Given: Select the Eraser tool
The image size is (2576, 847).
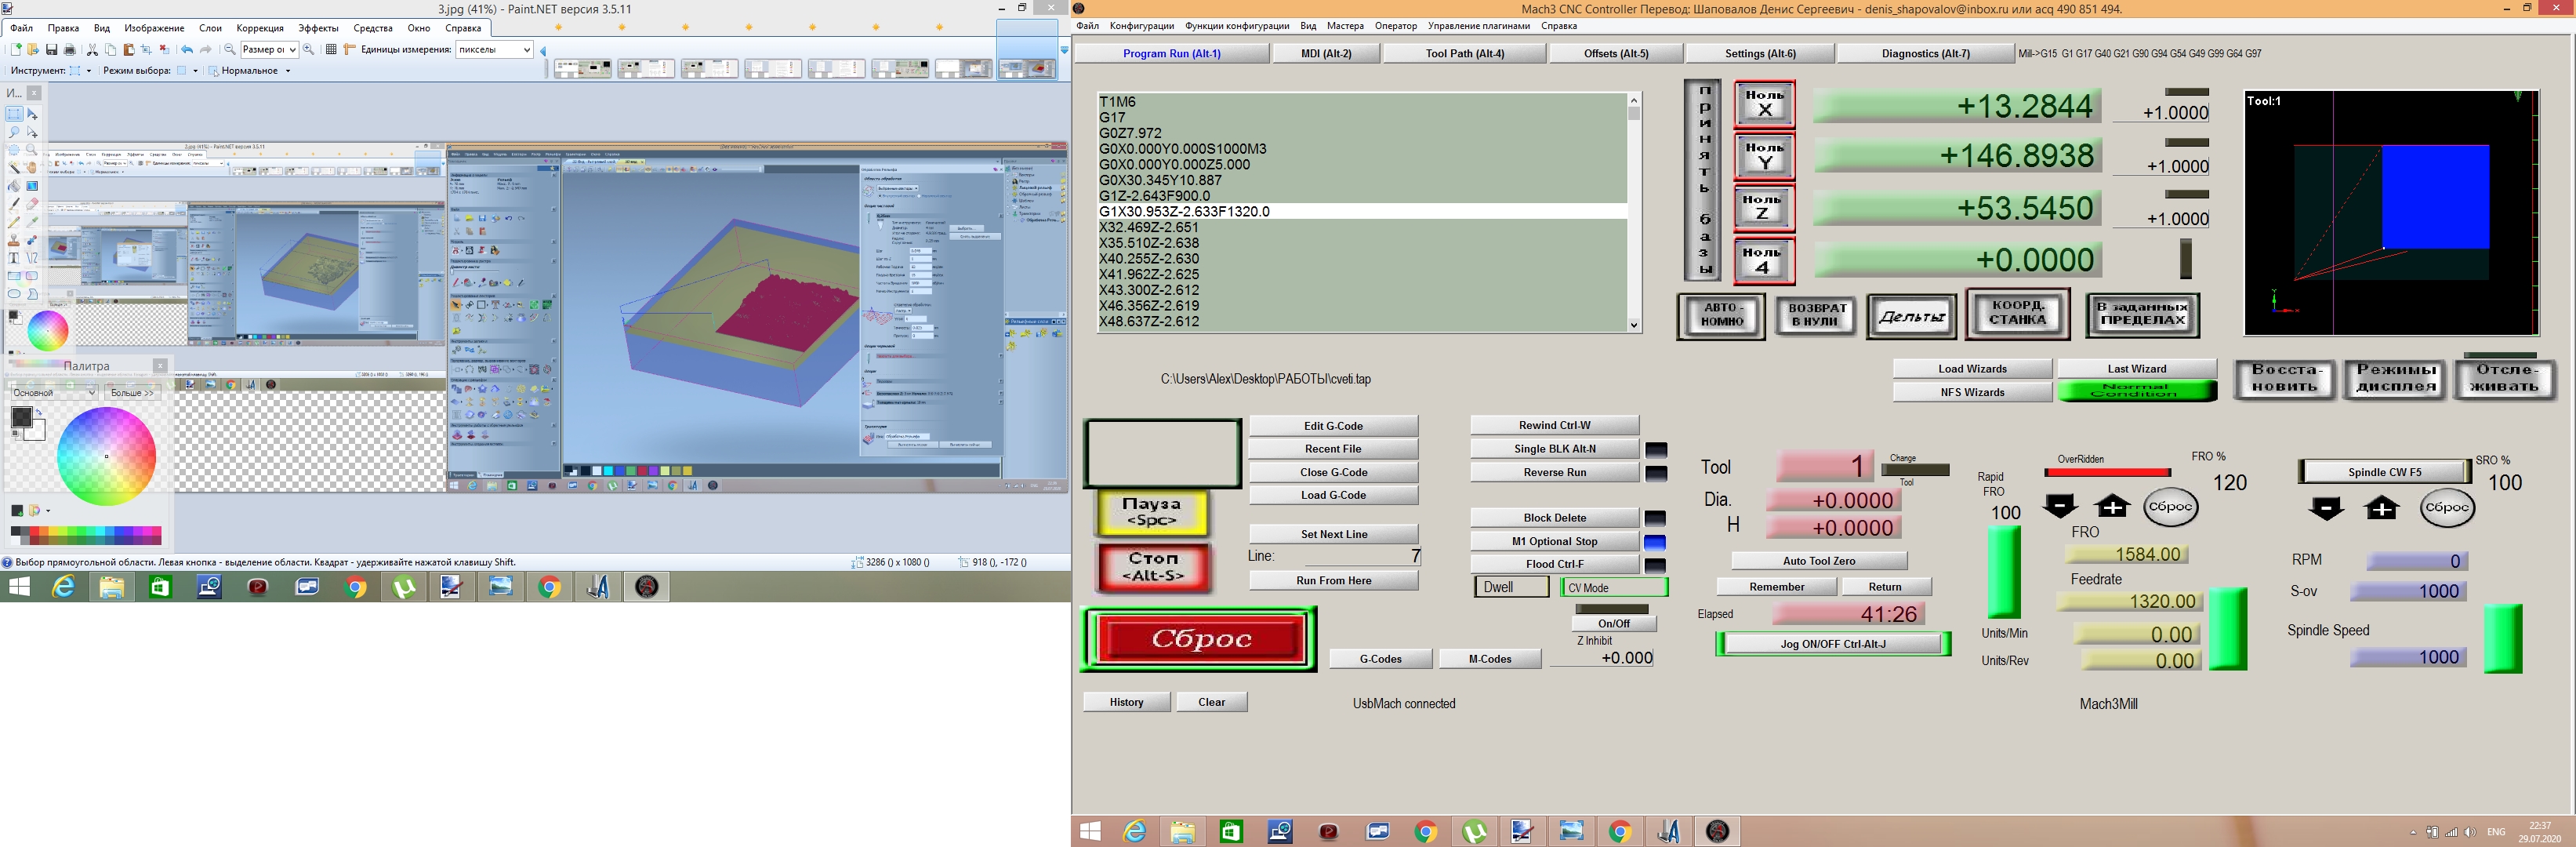Looking at the screenshot, I should click(x=32, y=203).
